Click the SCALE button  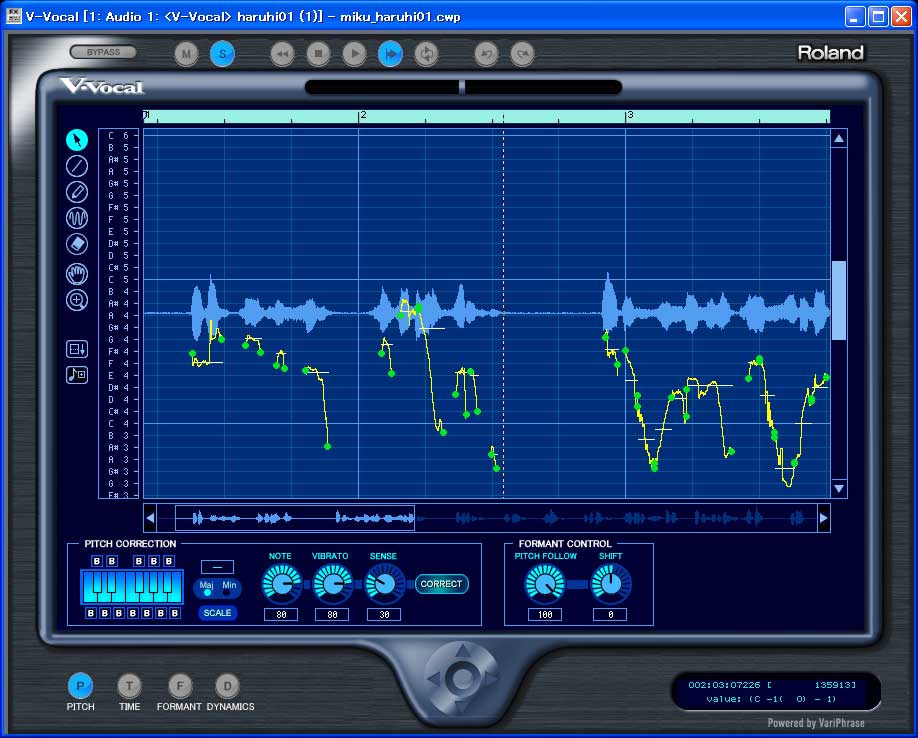[x=217, y=613]
